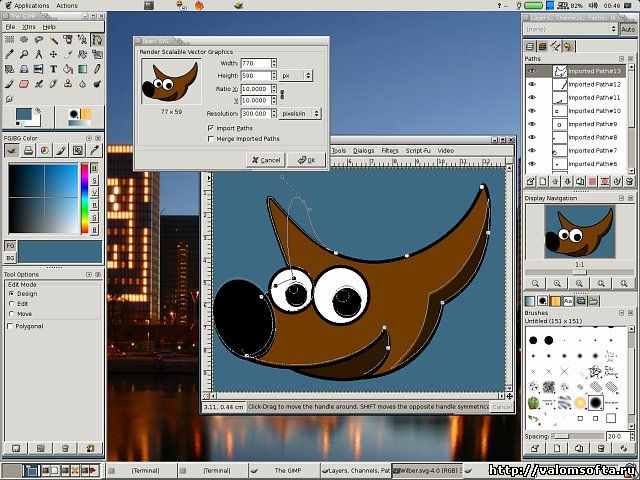Click the vertical hue color strip
Screen dimensions: 640x480
(84, 198)
